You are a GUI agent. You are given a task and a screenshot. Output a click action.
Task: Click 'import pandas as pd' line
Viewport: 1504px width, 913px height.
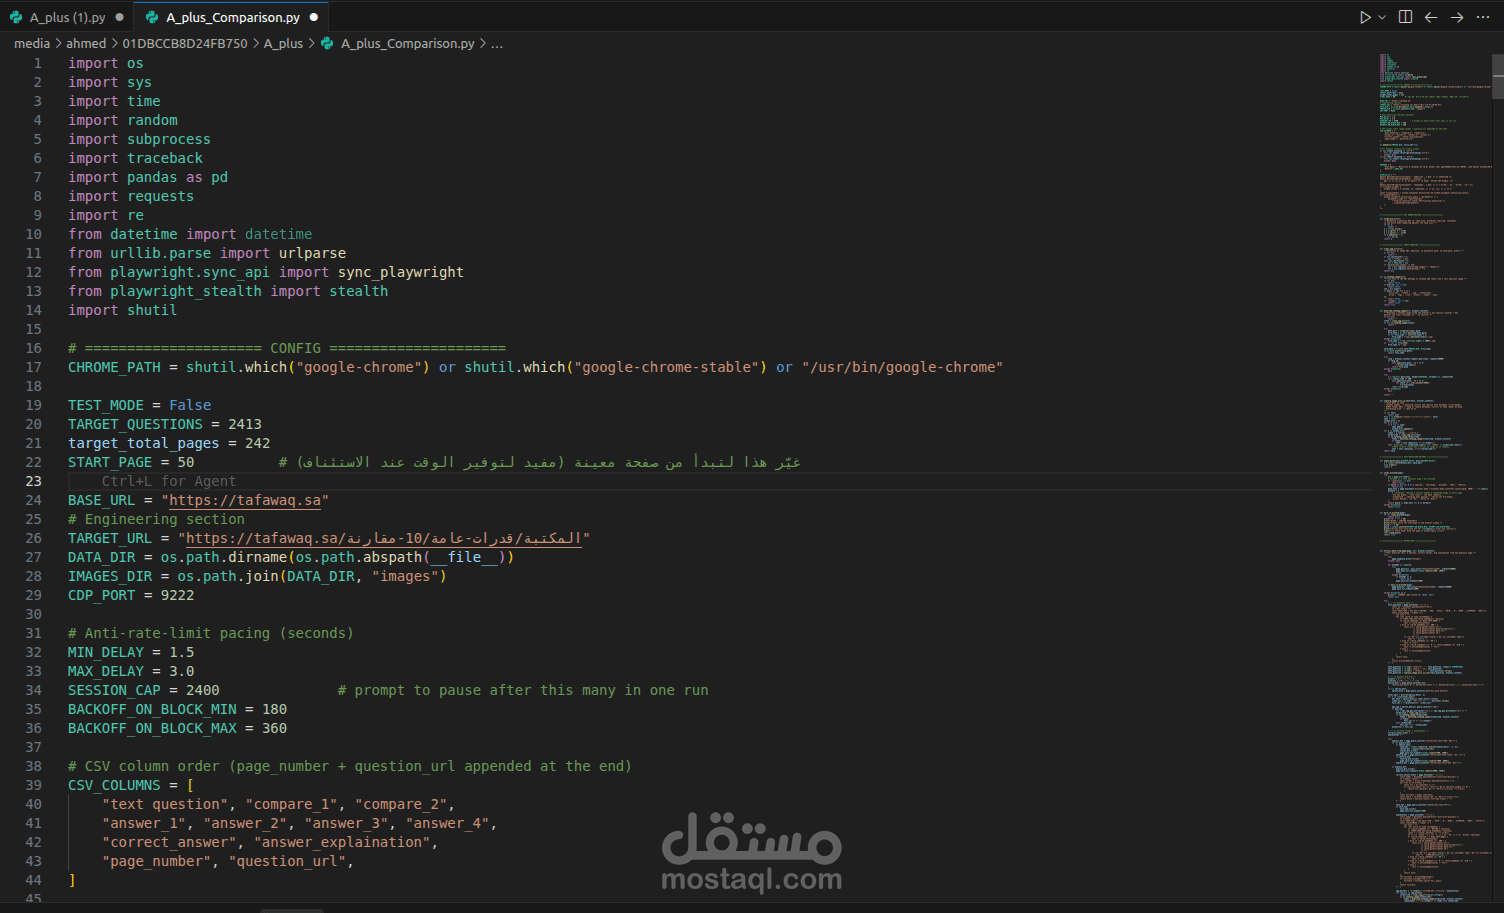(x=148, y=177)
